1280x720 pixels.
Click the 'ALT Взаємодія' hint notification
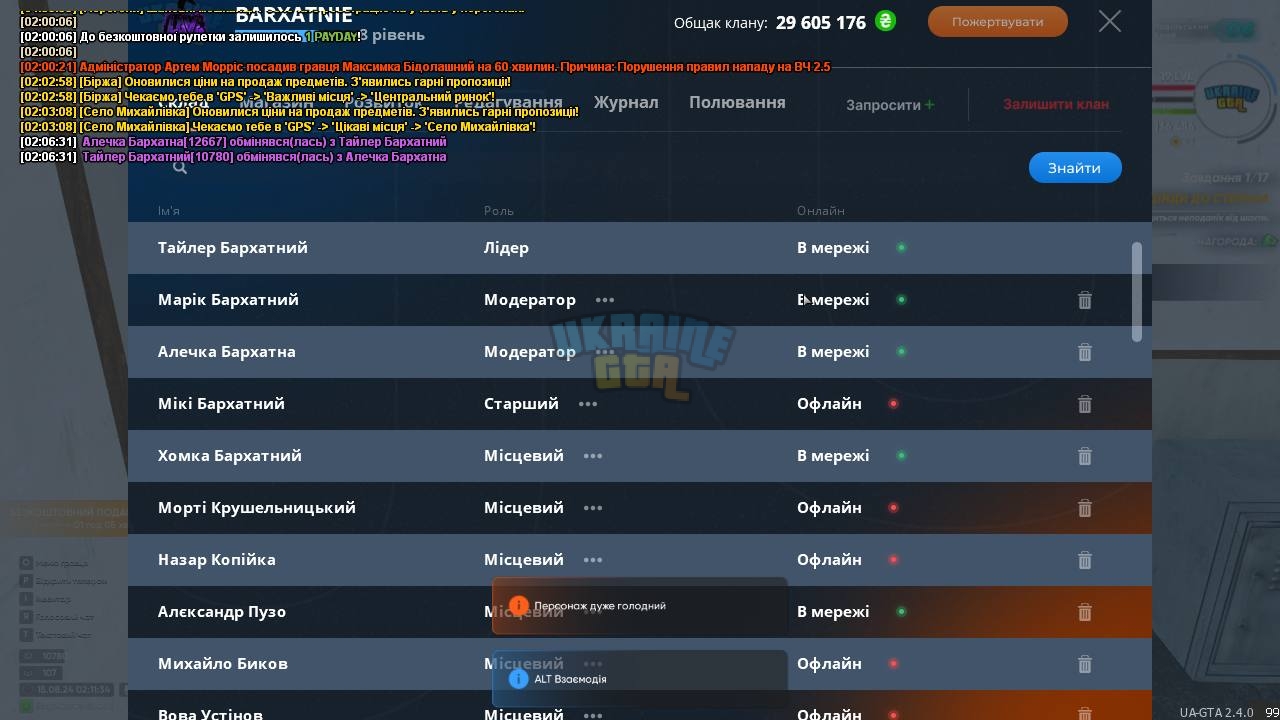point(640,679)
